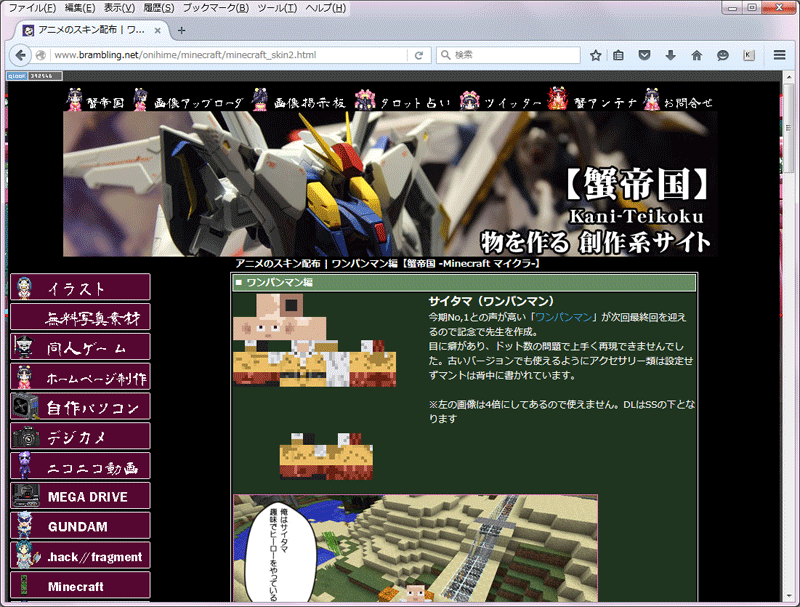Click the サイタマ（ワンパンマン） heading
Screen dimensions: 800x607
[491, 301]
